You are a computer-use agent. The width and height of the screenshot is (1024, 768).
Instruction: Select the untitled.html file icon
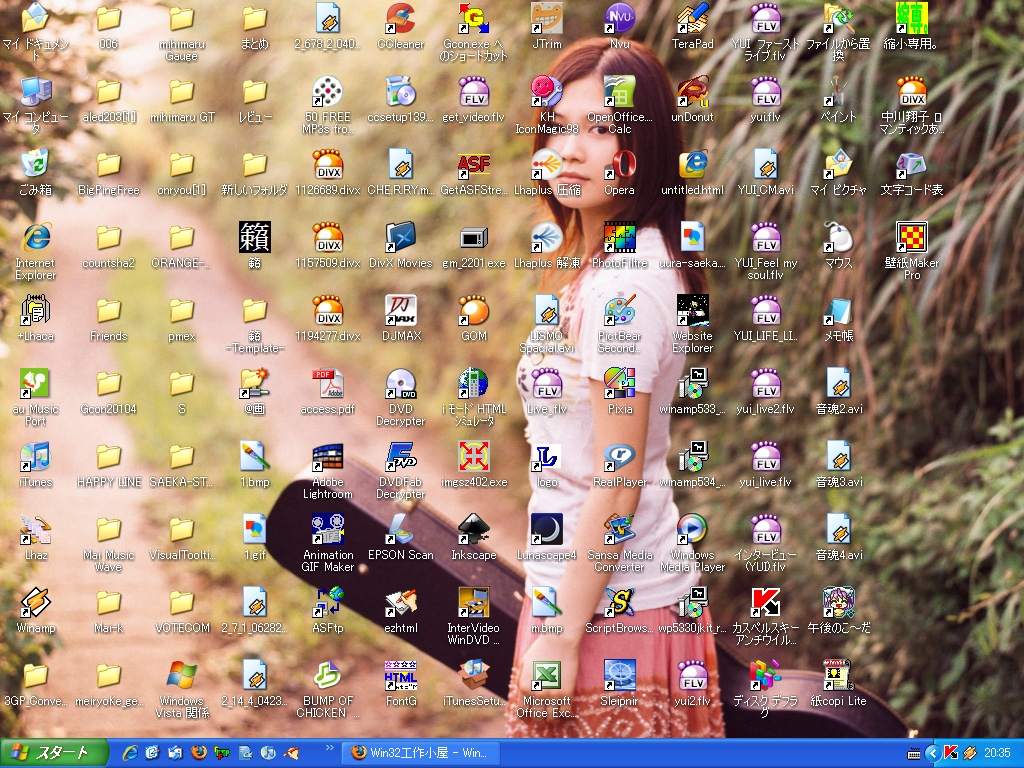[x=692, y=165]
